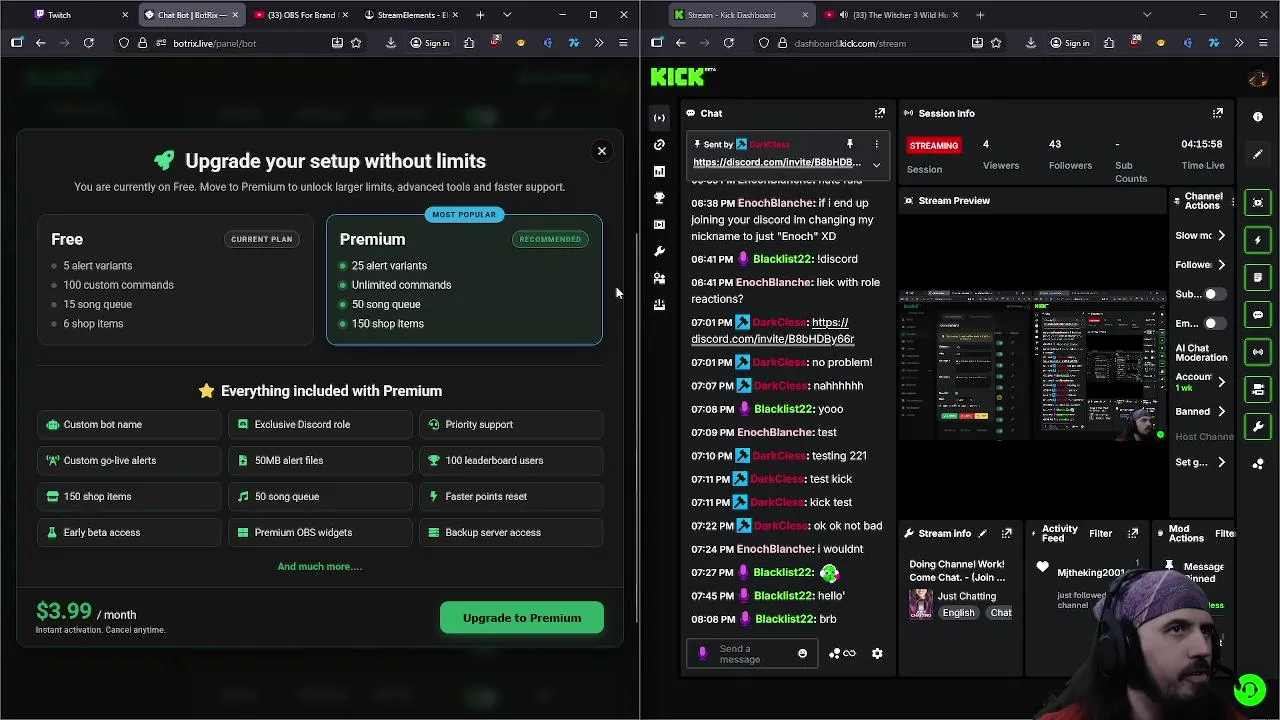Screen dimensions: 1280x720
Task: Pop out the Session info panel
Action: point(1218,113)
